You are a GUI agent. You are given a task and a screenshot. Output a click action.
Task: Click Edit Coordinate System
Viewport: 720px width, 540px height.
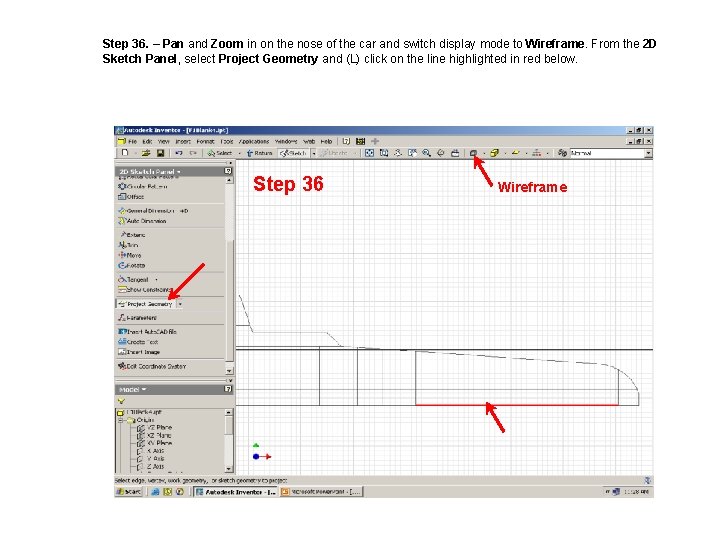click(x=152, y=366)
